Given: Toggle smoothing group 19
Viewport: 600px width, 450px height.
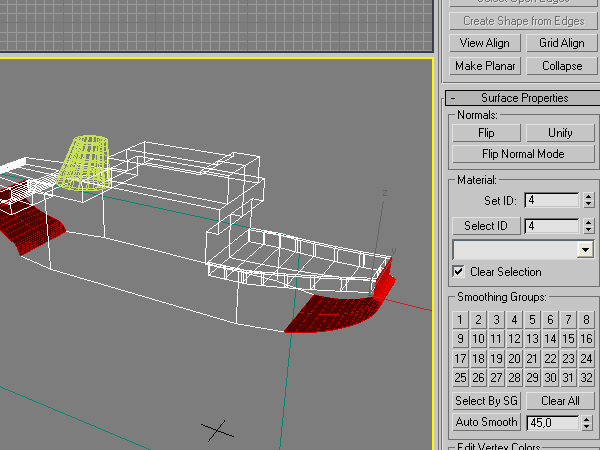Looking at the screenshot, I should (496, 359).
